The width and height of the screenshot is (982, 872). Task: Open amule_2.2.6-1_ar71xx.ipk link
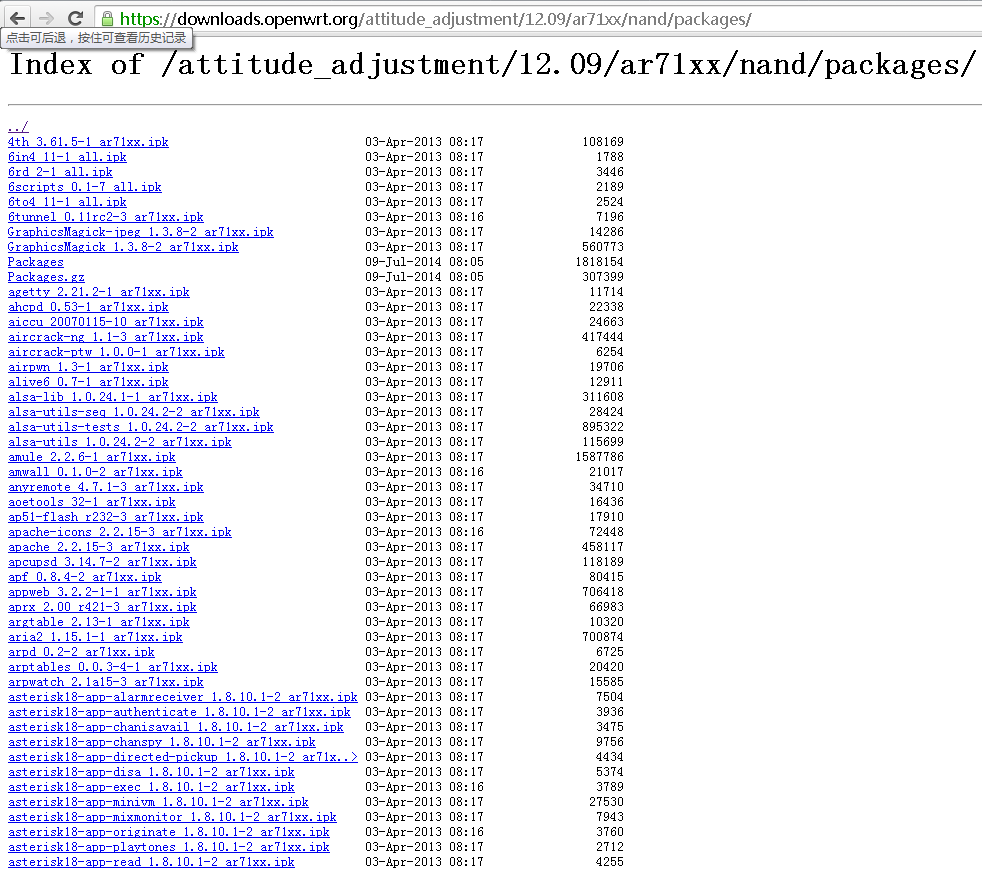point(92,457)
